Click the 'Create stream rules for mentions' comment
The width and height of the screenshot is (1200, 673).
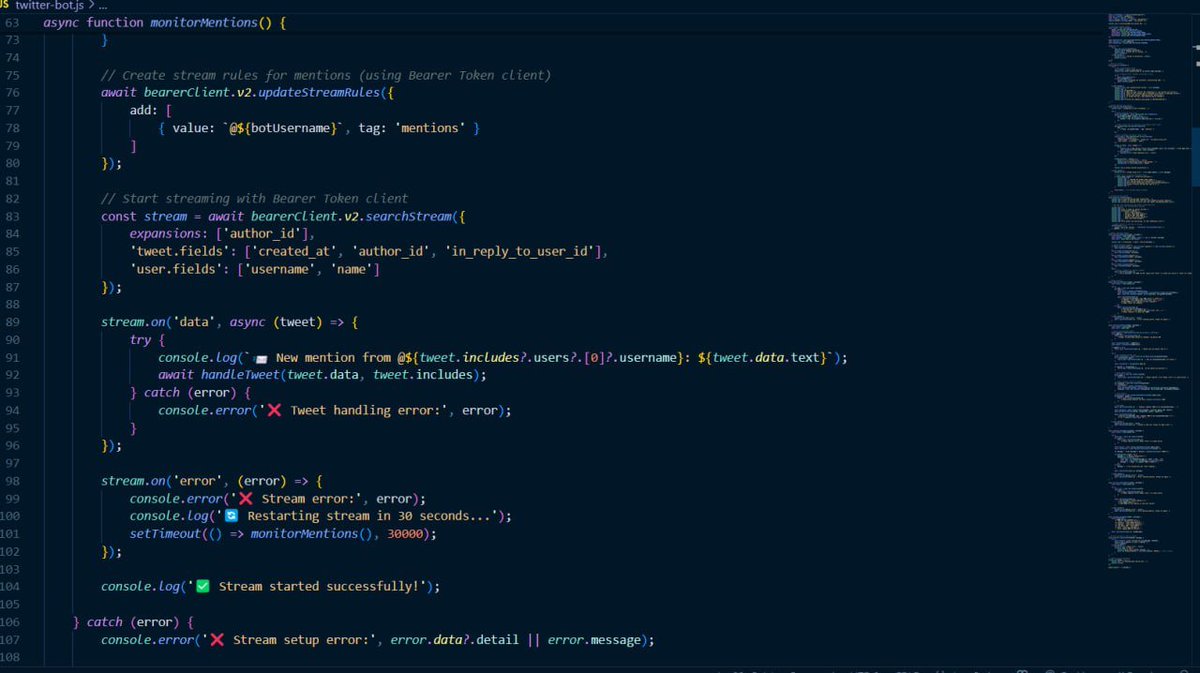326,75
